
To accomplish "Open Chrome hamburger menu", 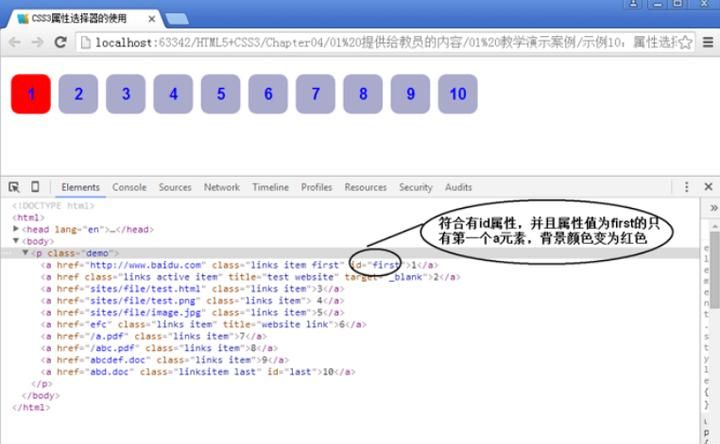I will coord(708,42).
